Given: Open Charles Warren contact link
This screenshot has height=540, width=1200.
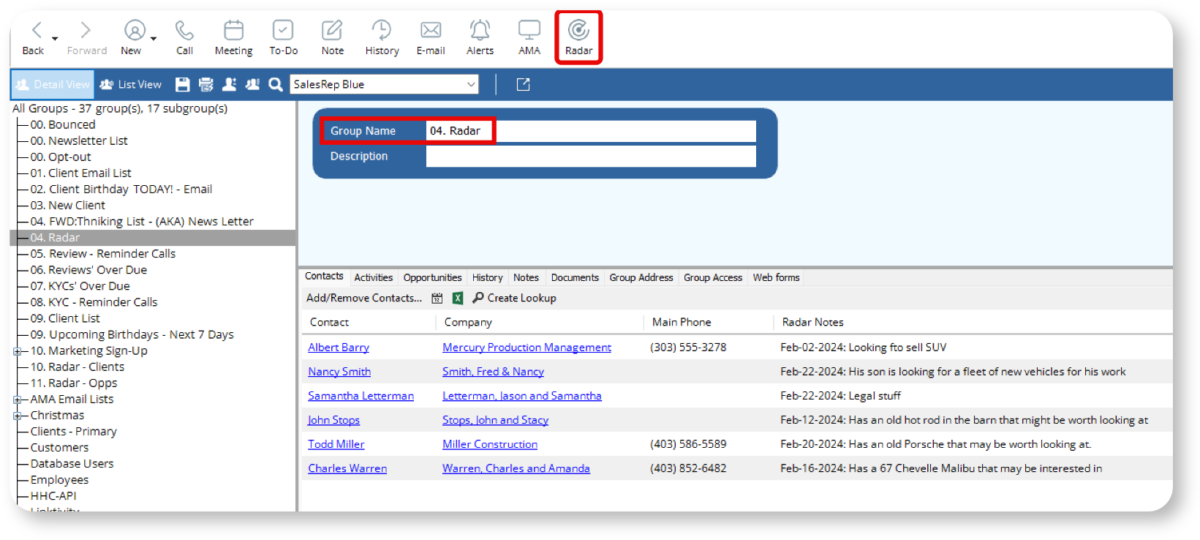Looking at the screenshot, I should (x=347, y=468).
